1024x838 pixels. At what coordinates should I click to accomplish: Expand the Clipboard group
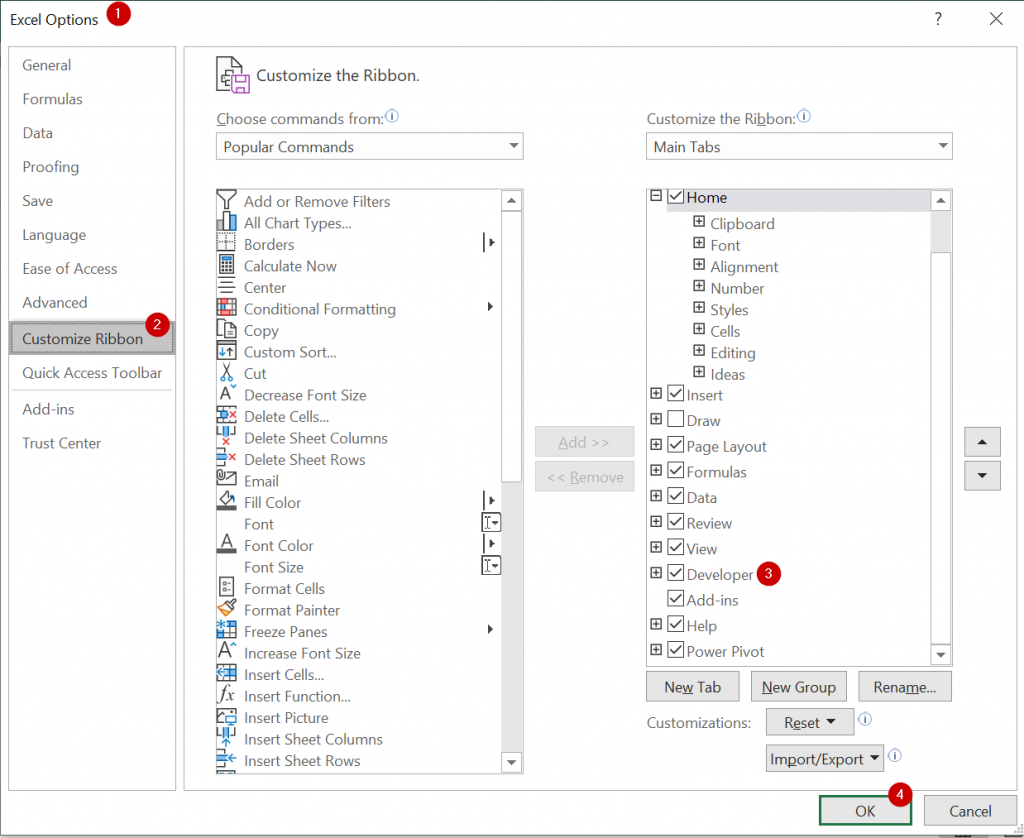(x=699, y=221)
